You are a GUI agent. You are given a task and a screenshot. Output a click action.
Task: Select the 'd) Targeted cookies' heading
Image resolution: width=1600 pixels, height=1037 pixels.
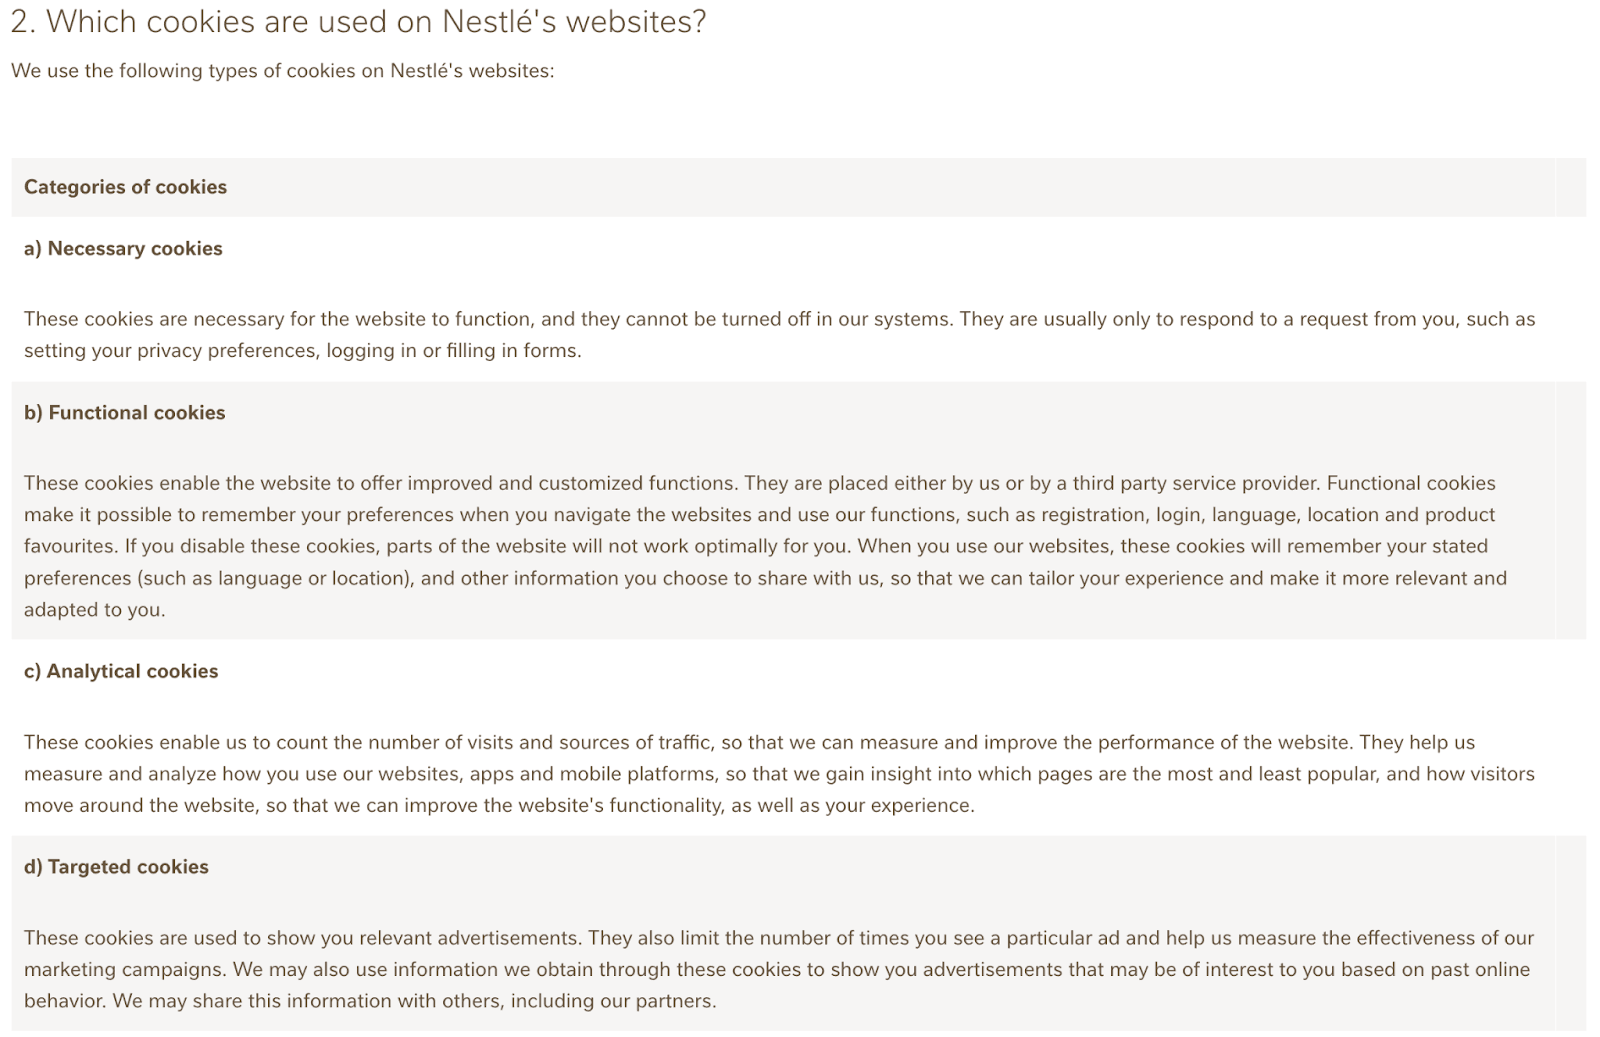tap(116, 867)
